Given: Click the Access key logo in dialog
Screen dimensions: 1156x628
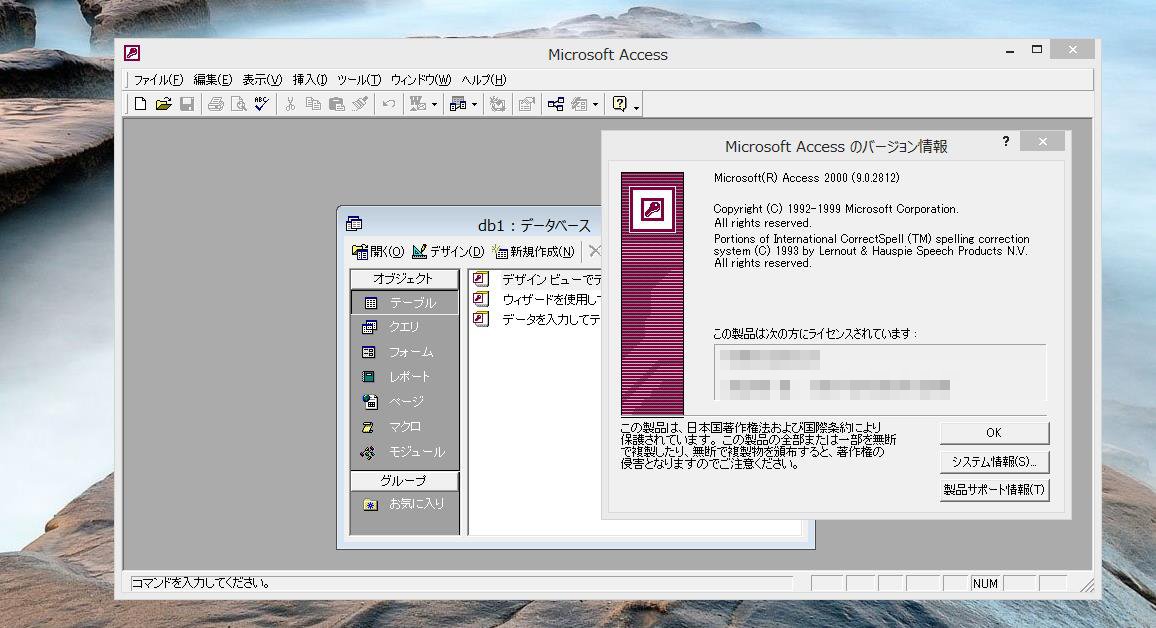Looking at the screenshot, I should (x=652, y=209).
